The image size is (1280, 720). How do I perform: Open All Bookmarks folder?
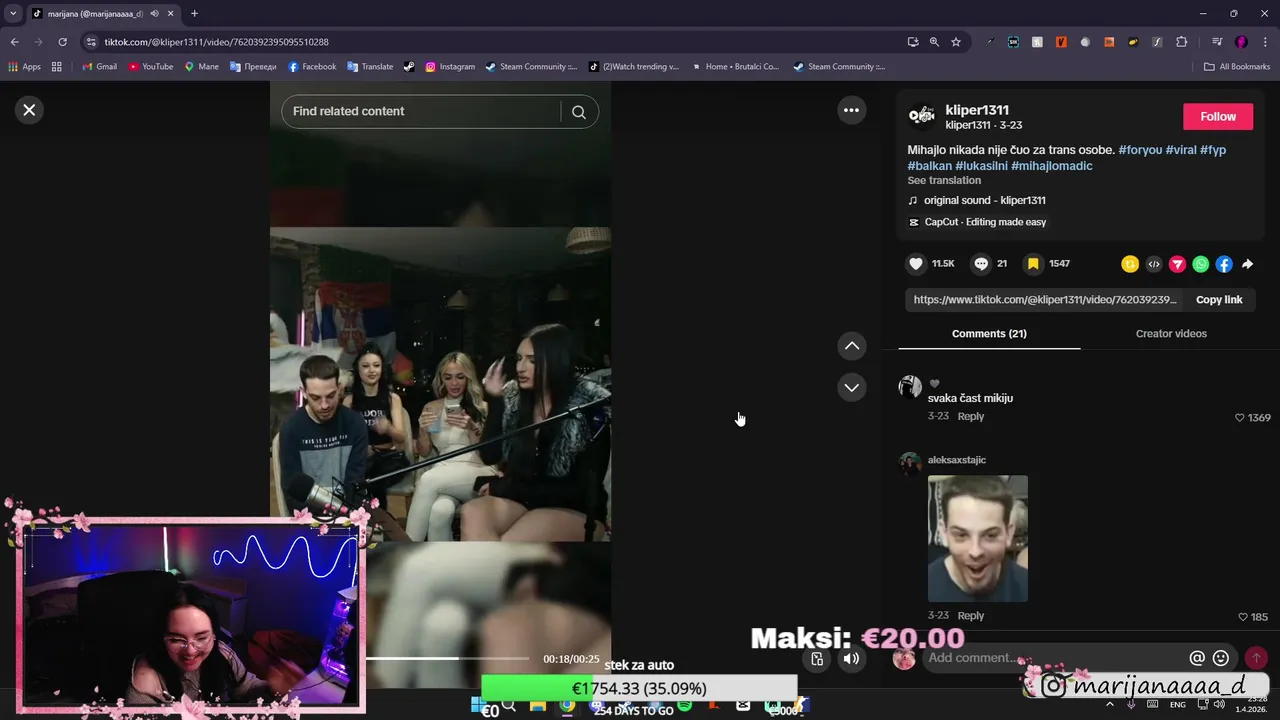[x=1237, y=67]
